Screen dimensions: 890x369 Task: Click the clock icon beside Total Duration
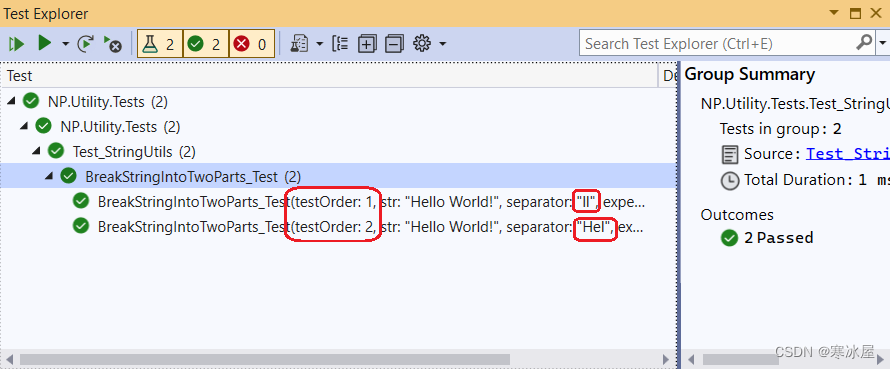(730, 181)
